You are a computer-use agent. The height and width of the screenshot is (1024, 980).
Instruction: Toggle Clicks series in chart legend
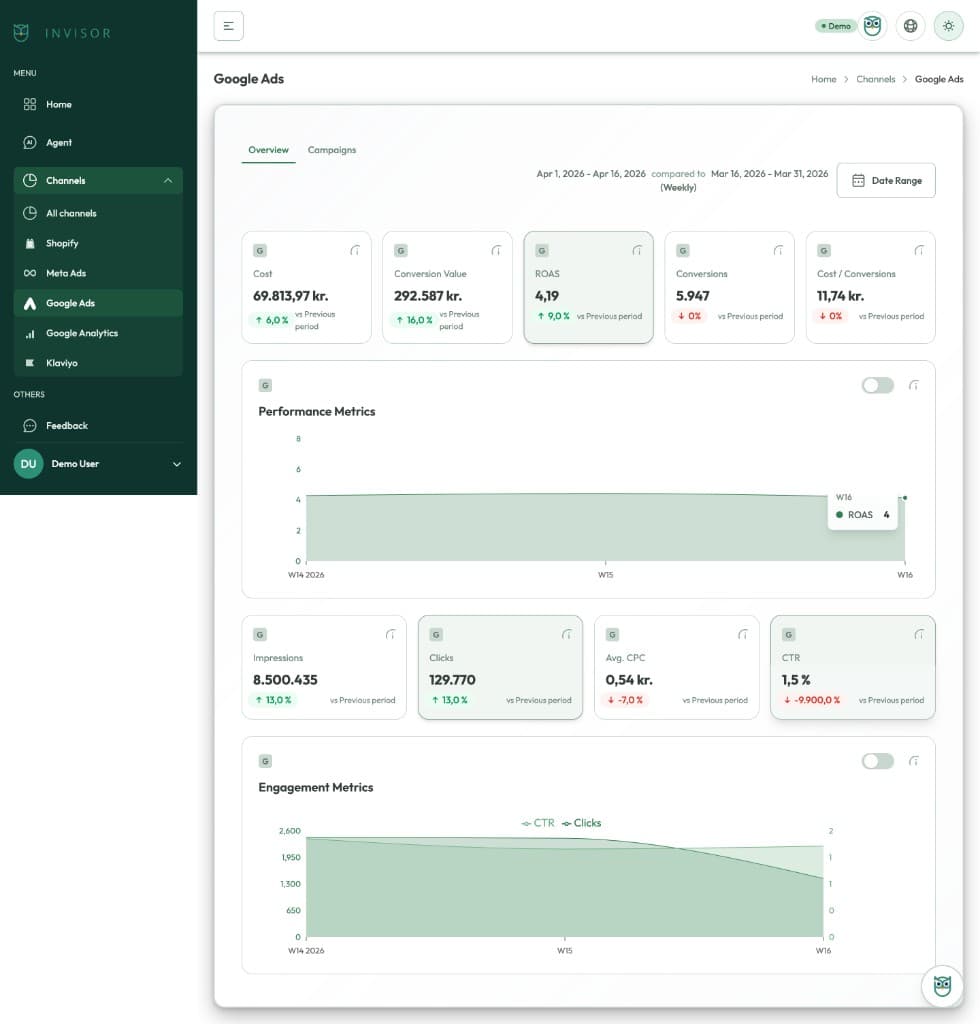pyautogui.click(x=581, y=823)
